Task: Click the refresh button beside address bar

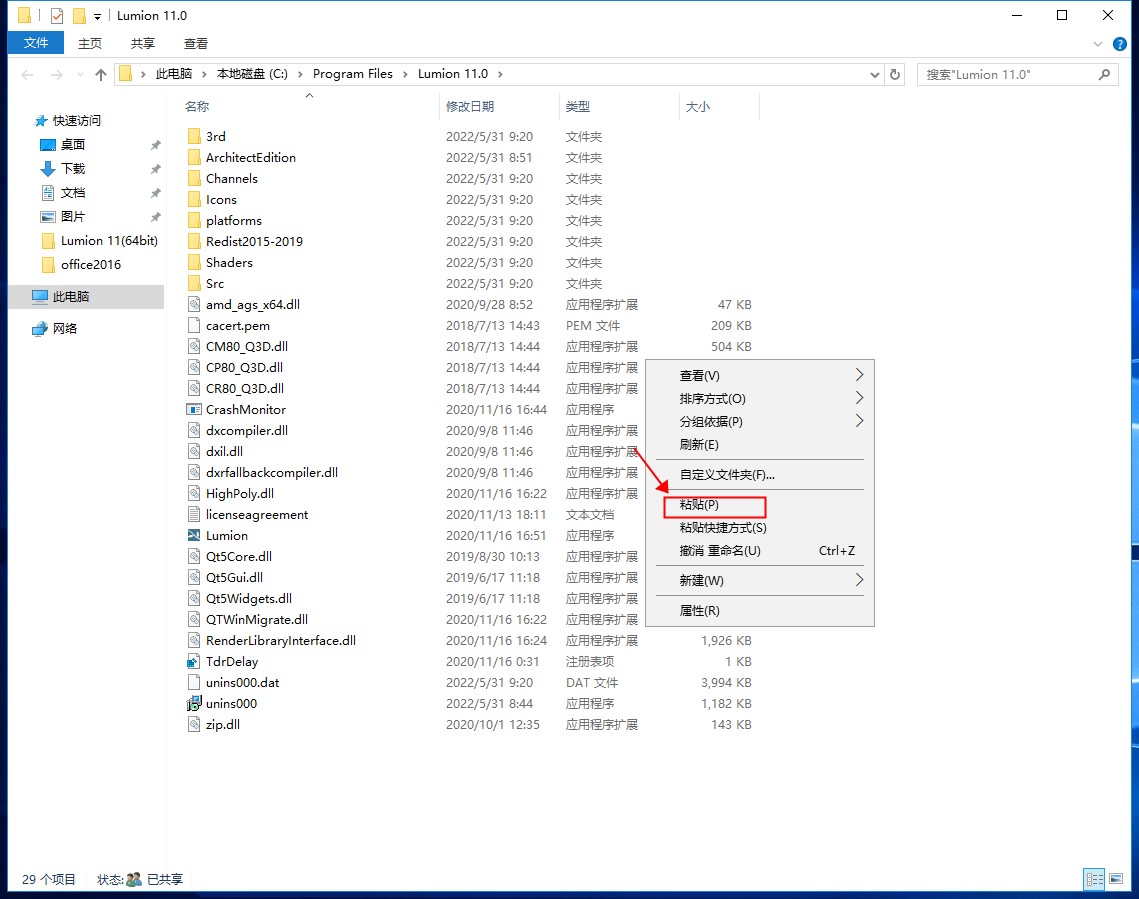Action: [x=895, y=74]
